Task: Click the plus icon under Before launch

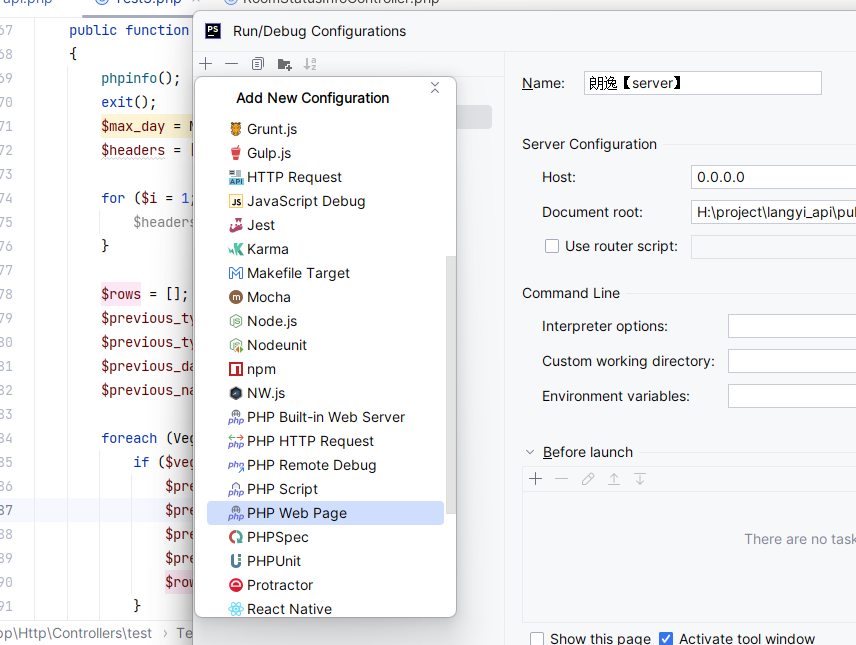Action: (x=535, y=478)
